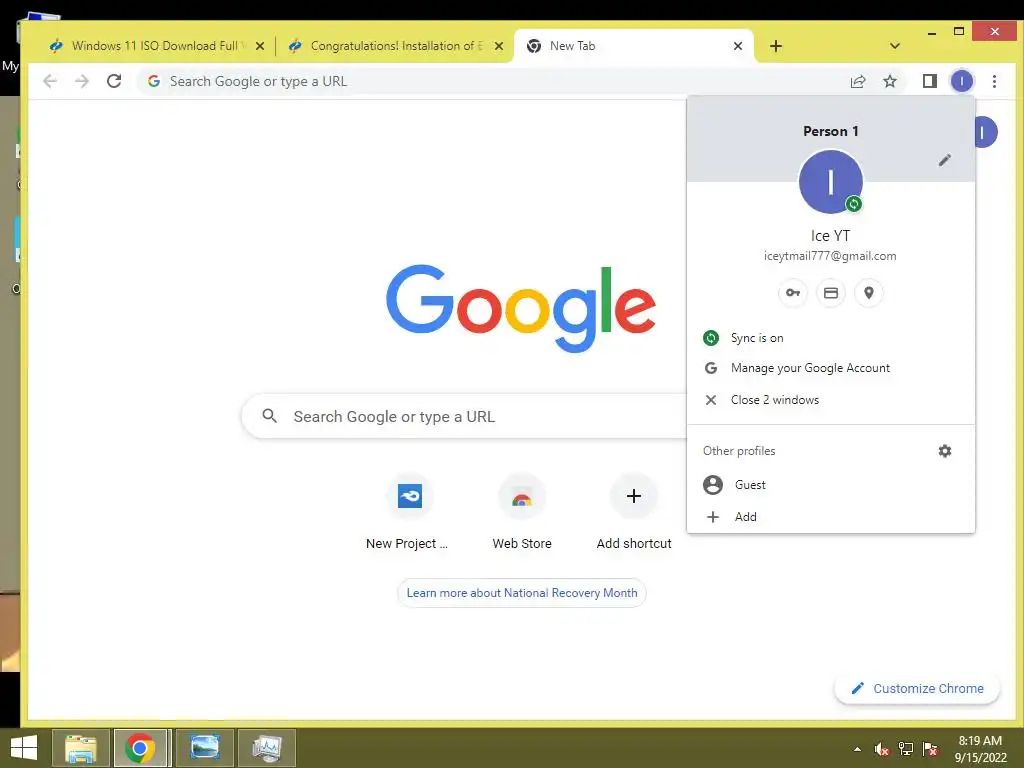Viewport: 1024px width, 768px height.
Task: Click the Google logo
Action: 520,308
